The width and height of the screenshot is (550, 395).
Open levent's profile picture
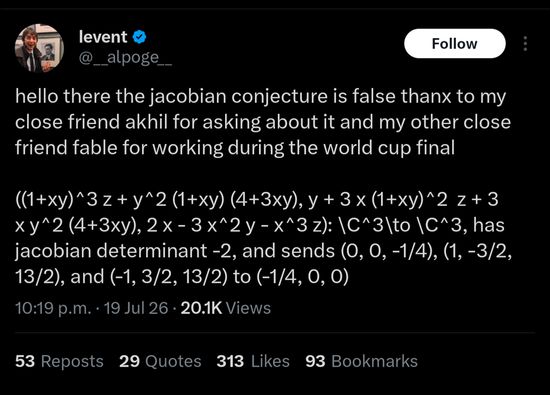(39, 48)
